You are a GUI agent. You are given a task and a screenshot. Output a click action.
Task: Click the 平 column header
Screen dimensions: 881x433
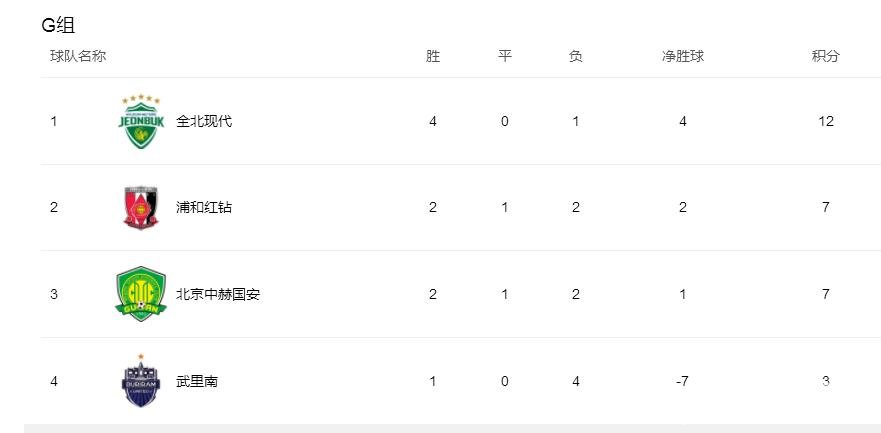point(505,56)
